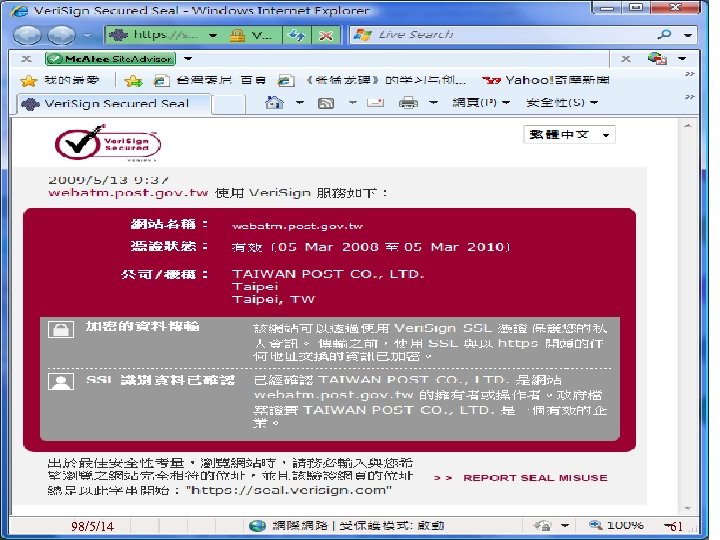This screenshot has width=720, height=540.
Task: Click the Print icon
Action: tap(408, 102)
